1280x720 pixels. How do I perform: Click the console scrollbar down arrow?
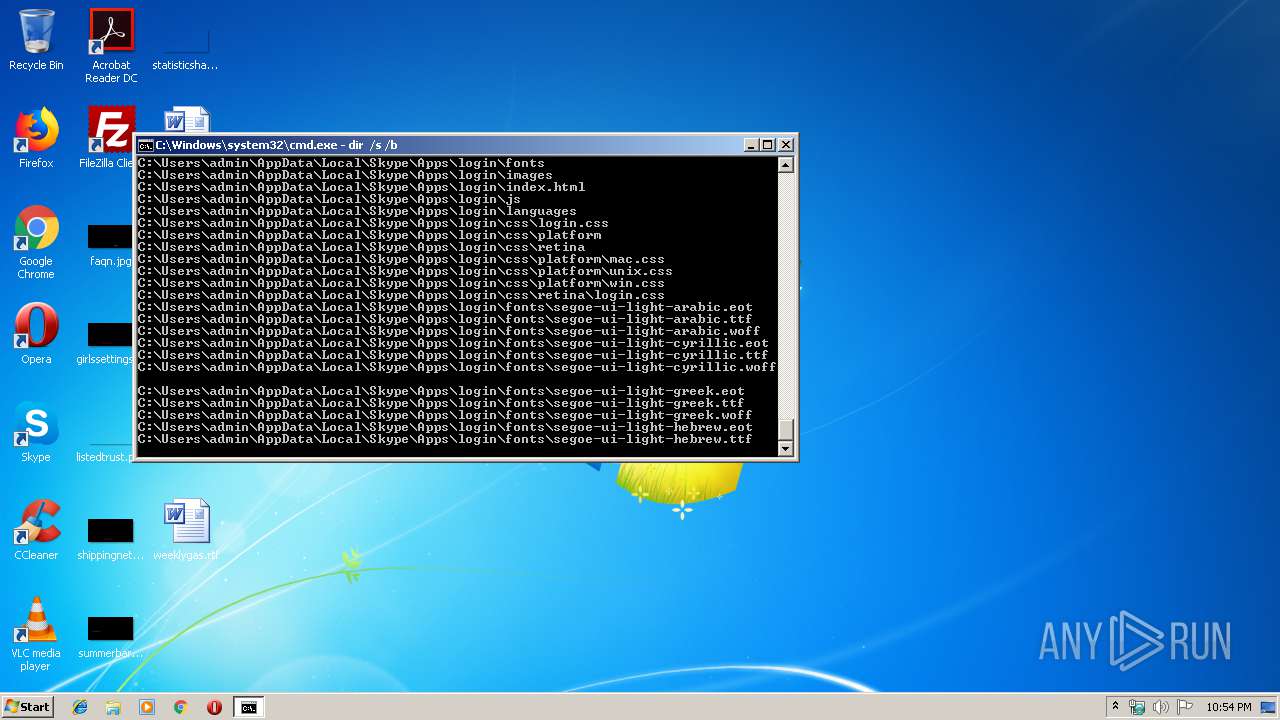786,449
